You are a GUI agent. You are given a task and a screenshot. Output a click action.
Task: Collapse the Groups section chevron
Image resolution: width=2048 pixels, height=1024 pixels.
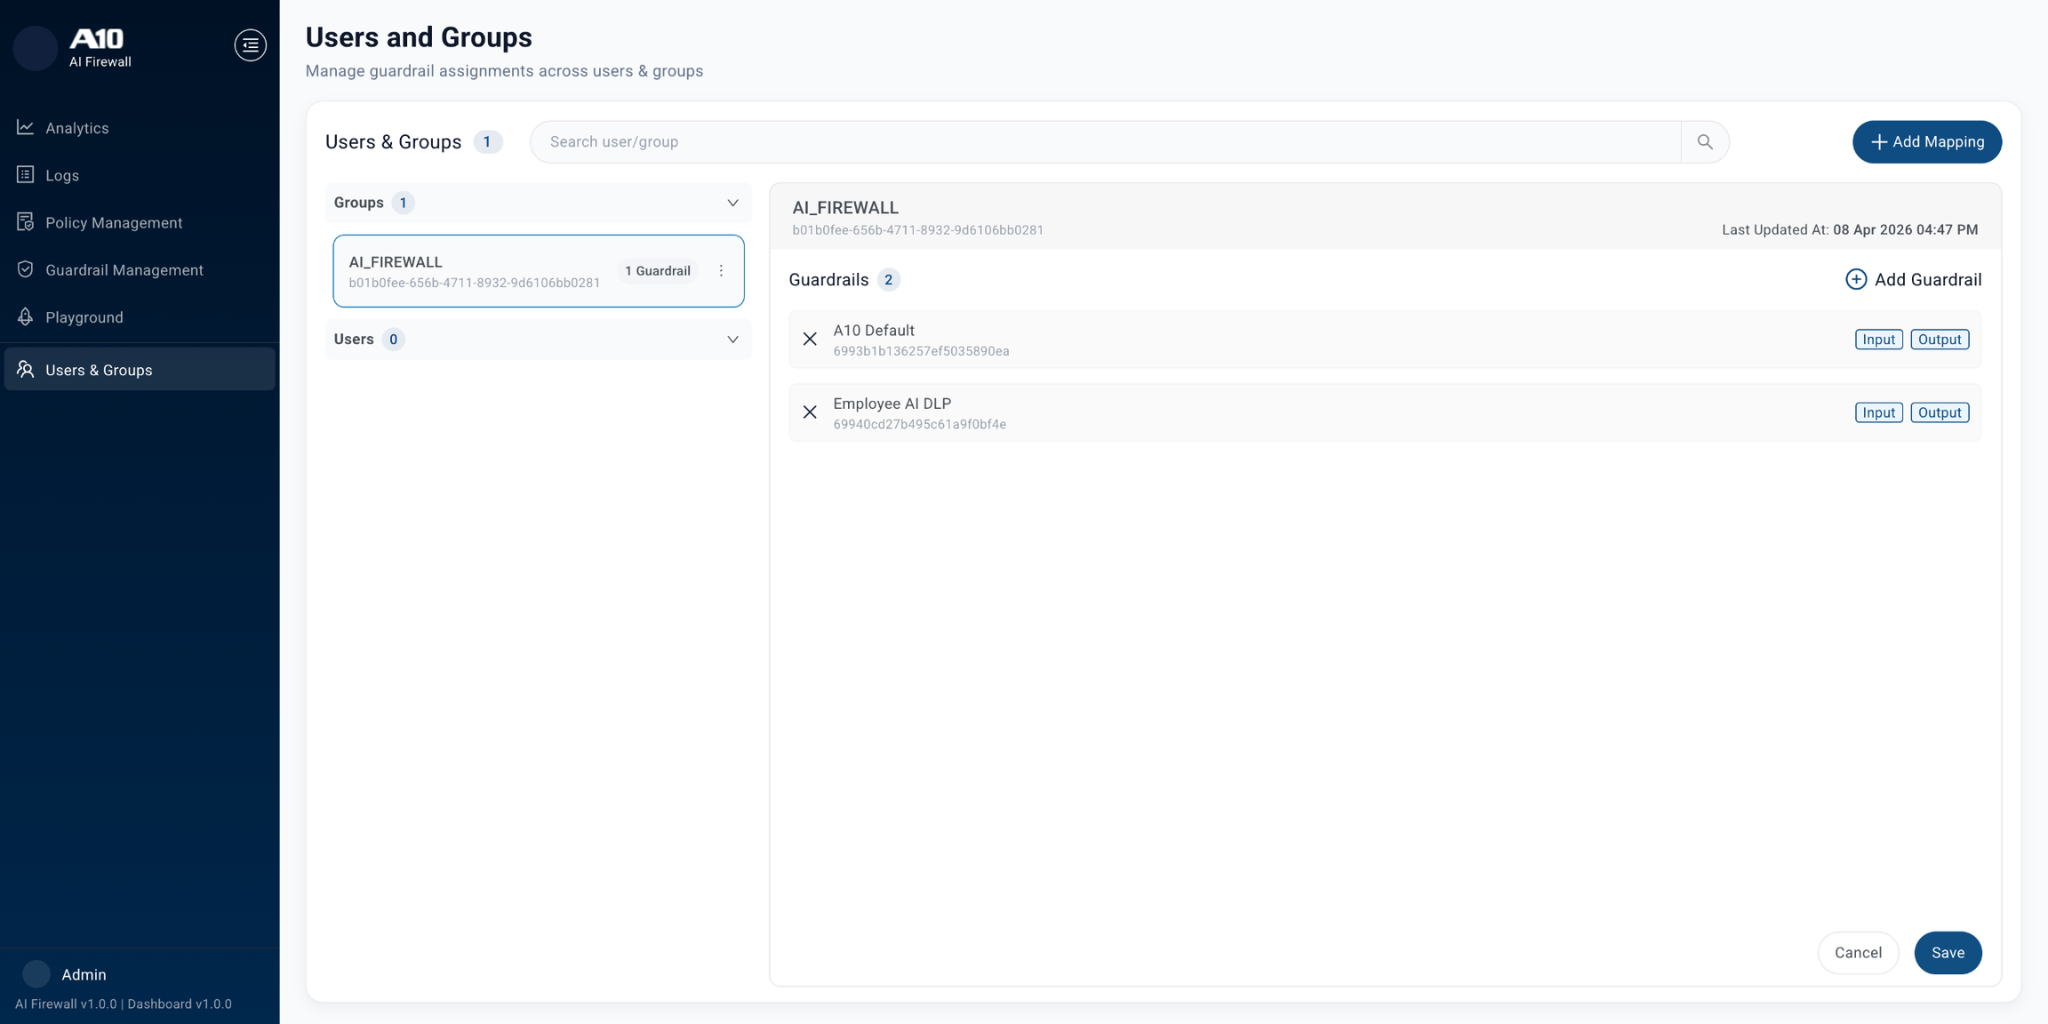732,203
